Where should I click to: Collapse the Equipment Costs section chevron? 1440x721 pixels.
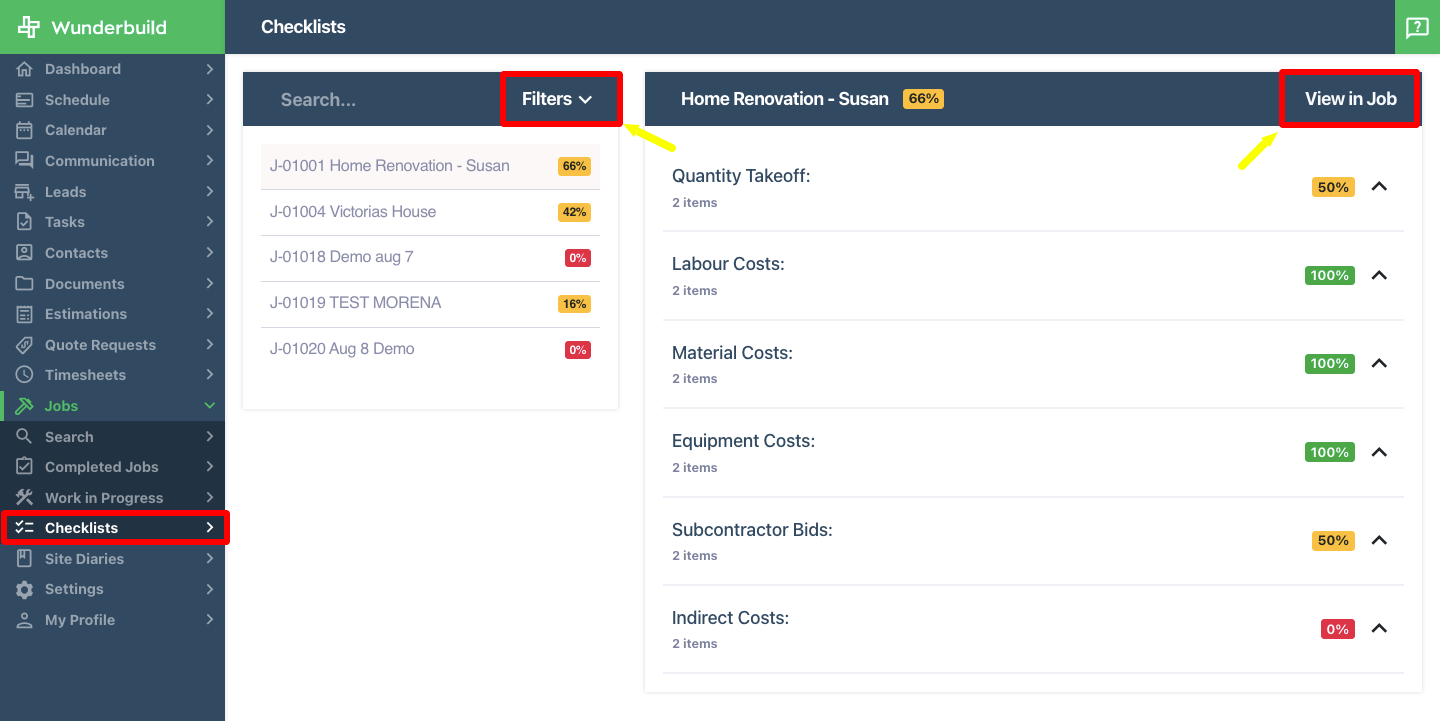1379,452
